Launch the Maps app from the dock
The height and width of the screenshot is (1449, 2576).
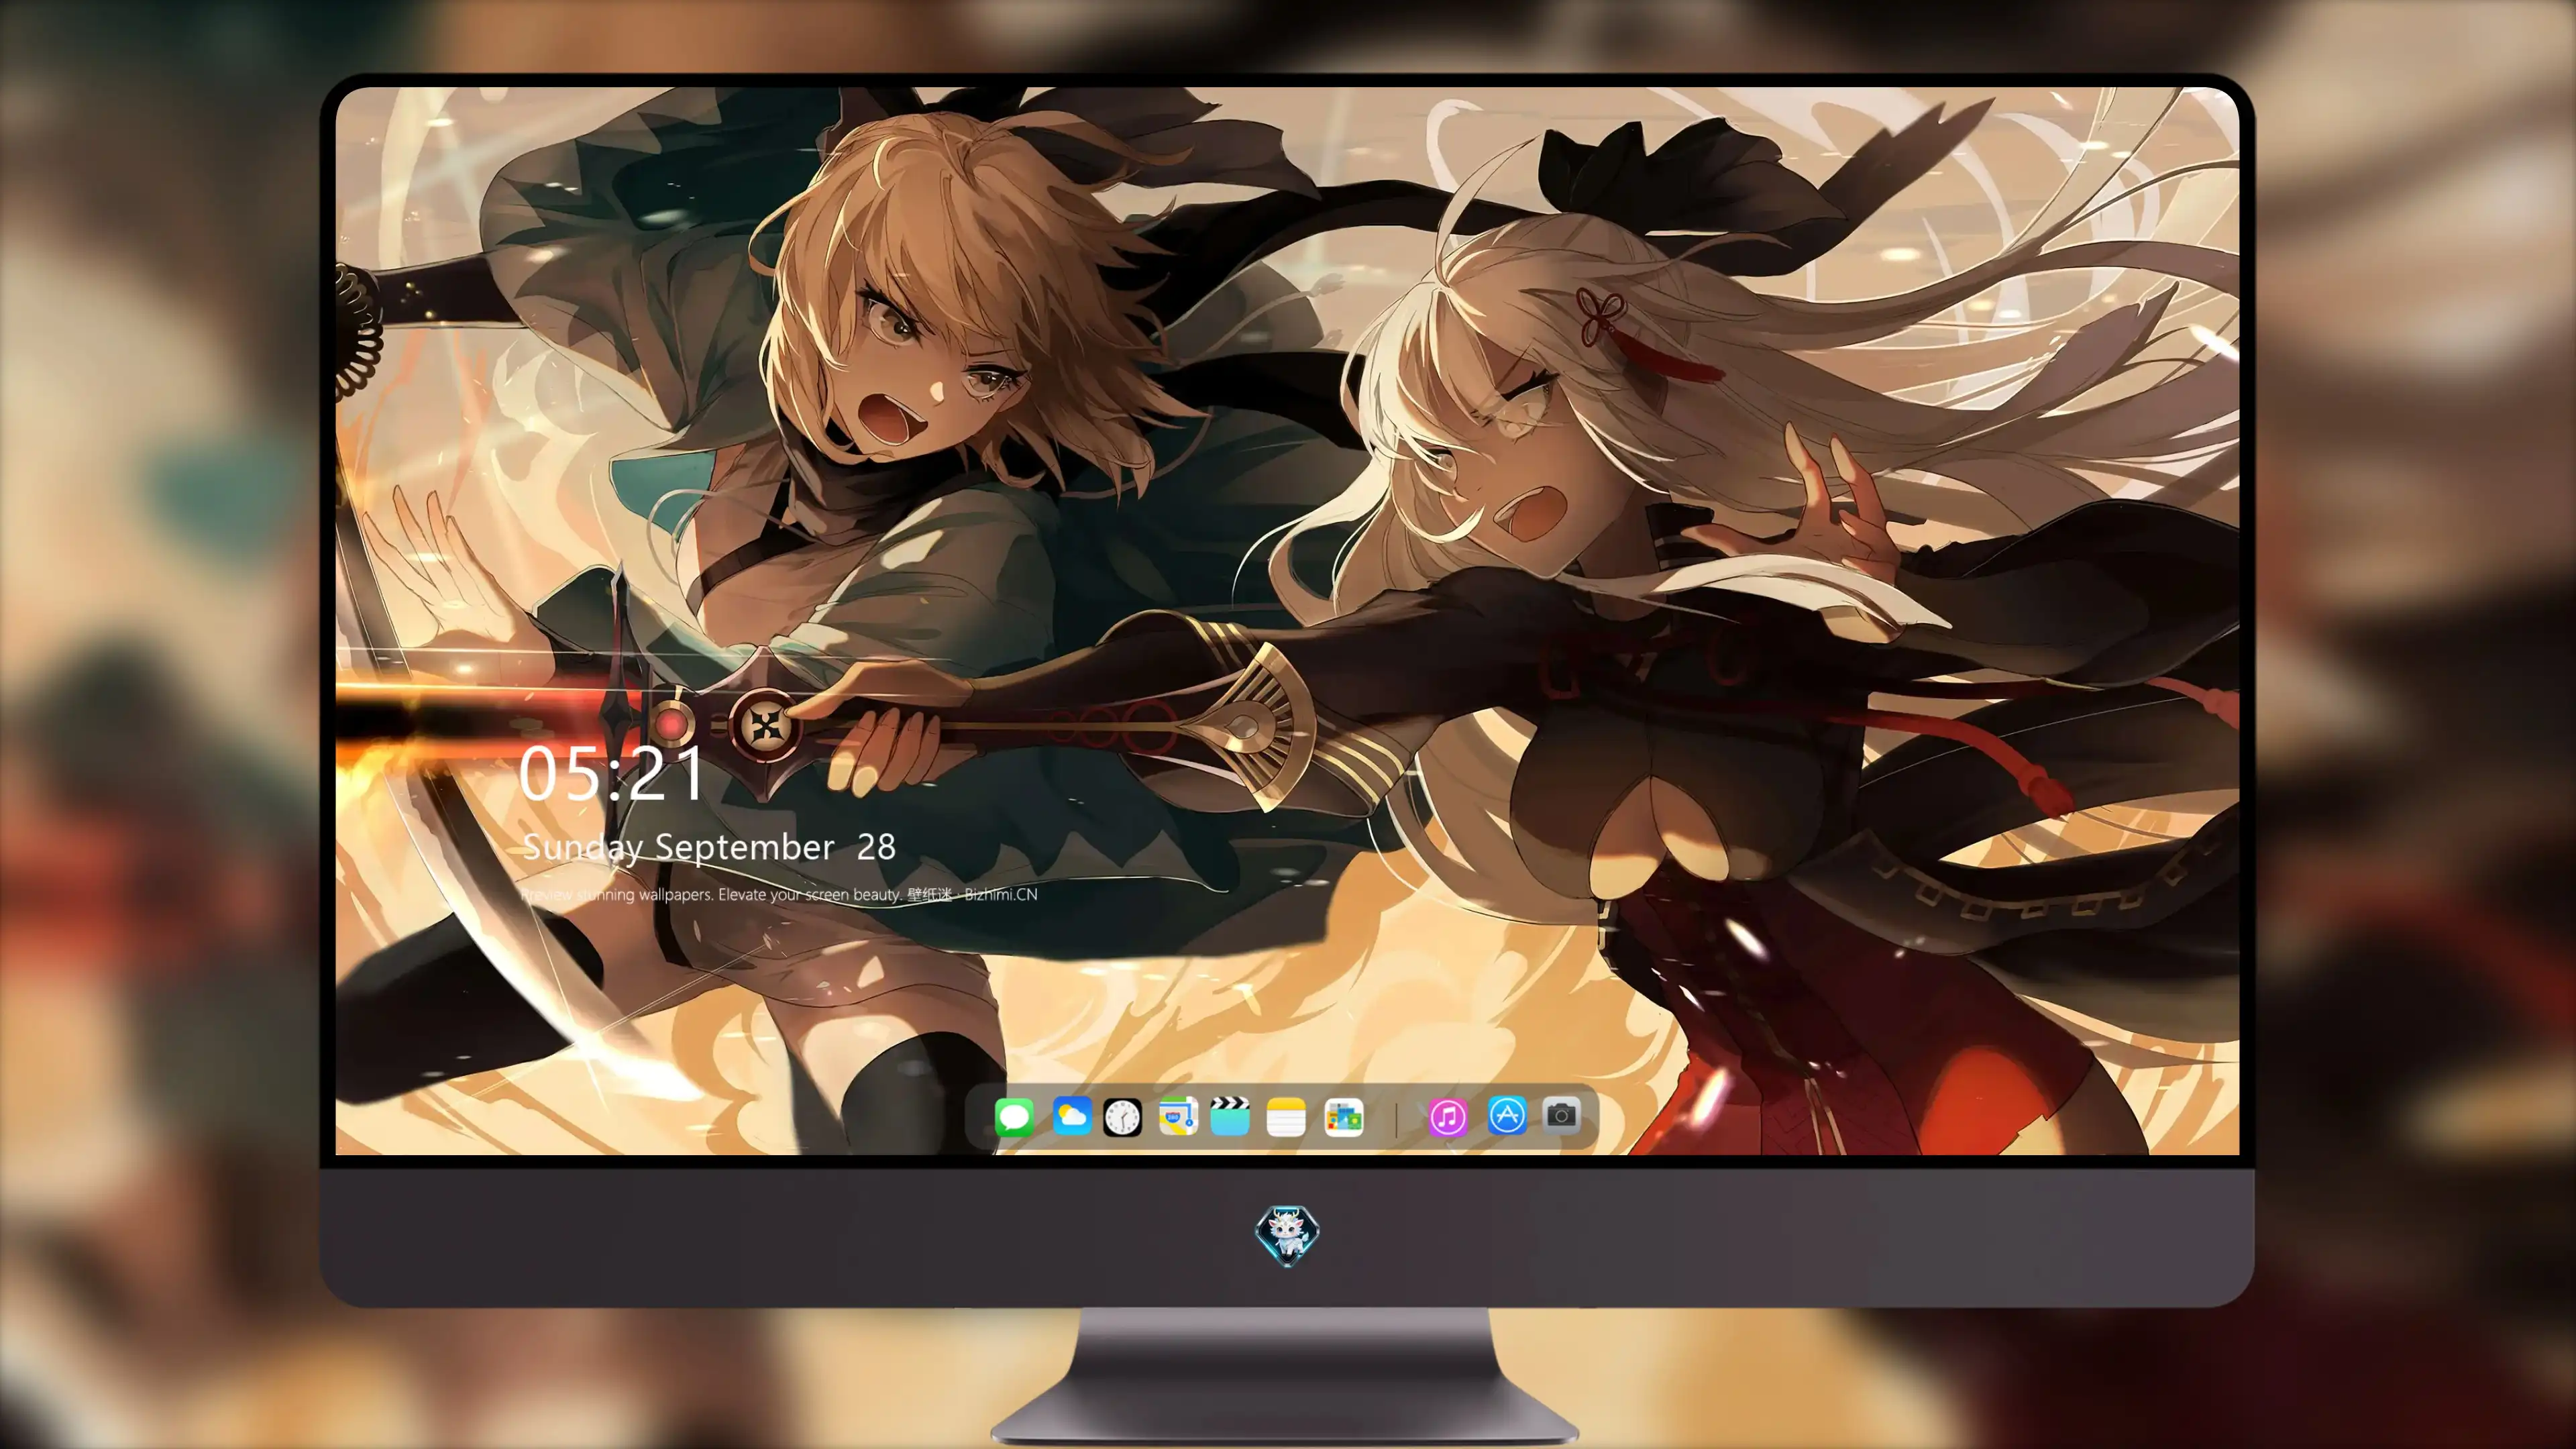[1178, 1116]
